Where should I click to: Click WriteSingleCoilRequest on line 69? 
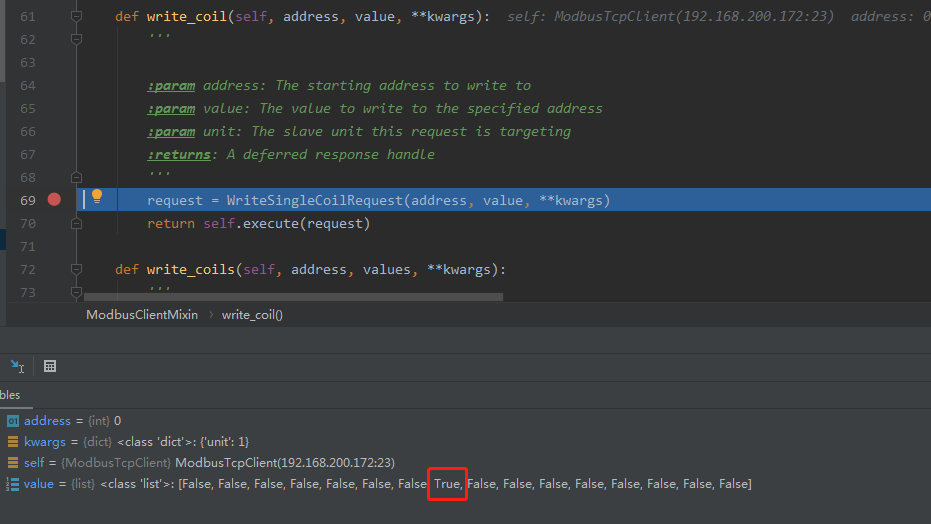[x=315, y=201]
